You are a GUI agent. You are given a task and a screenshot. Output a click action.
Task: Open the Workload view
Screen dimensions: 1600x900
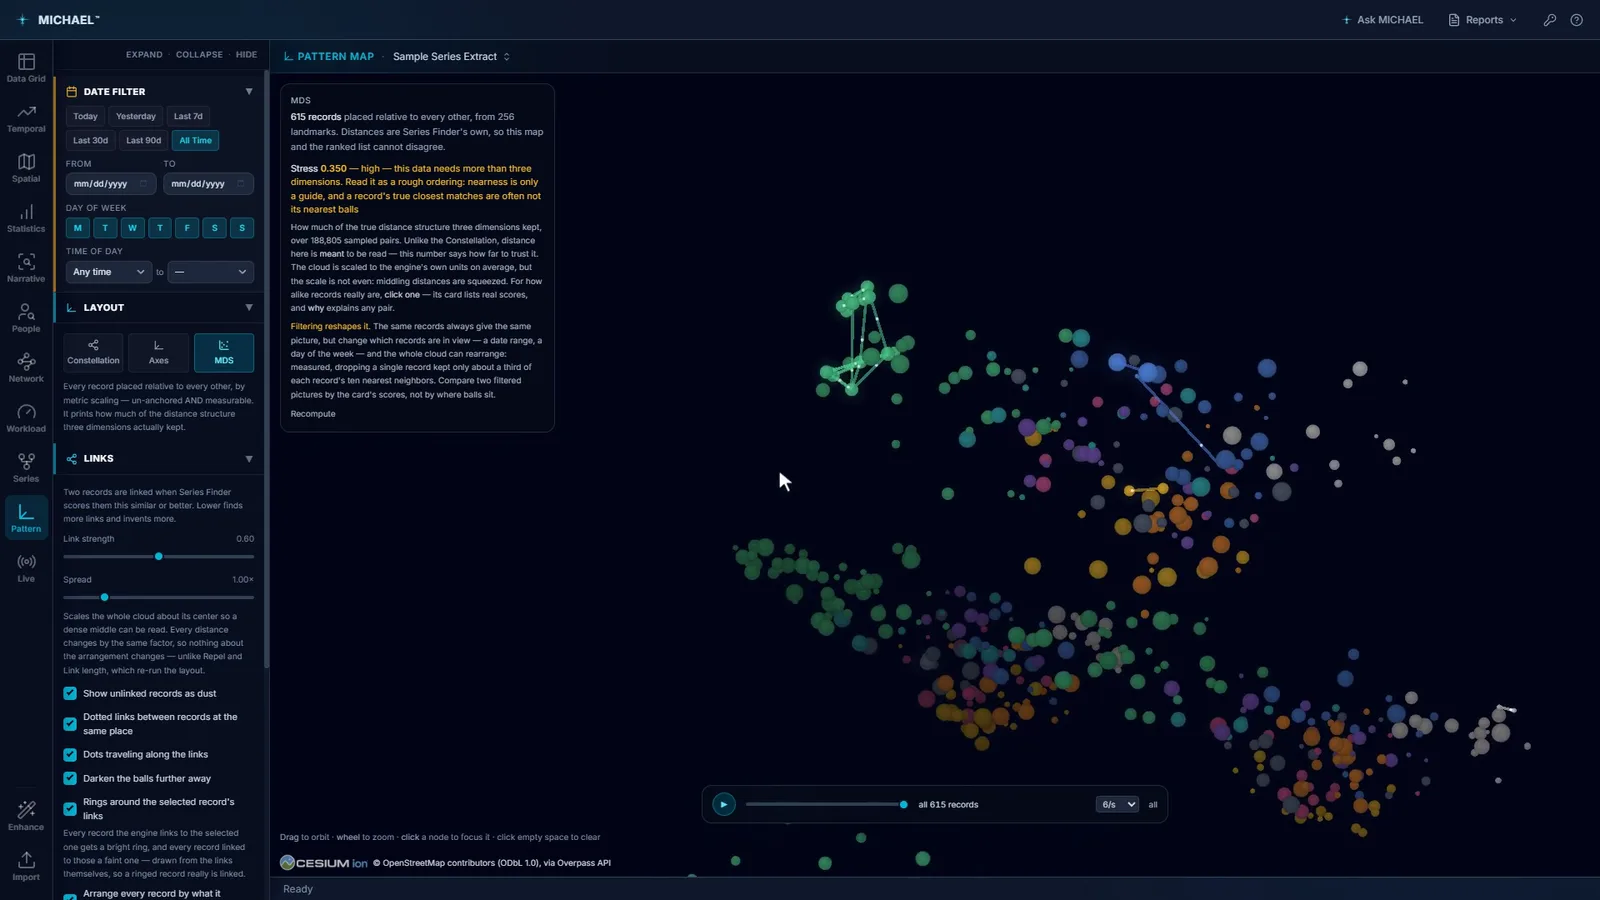pyautogui.click(x=26, y=418)
